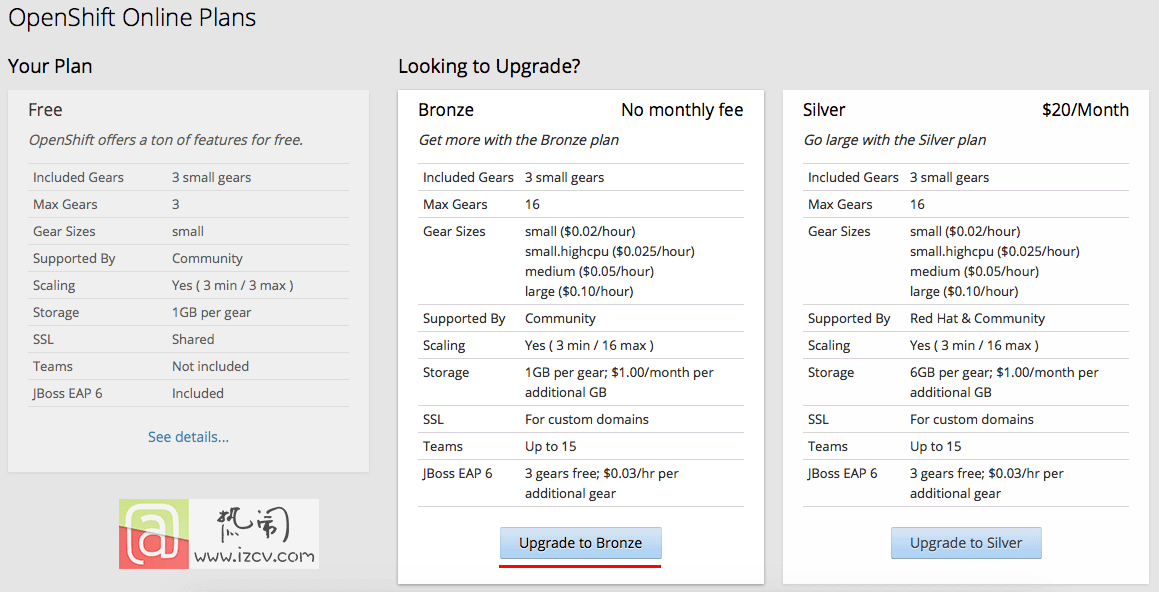Select the 'Red Hat & Community' support value

977,319
